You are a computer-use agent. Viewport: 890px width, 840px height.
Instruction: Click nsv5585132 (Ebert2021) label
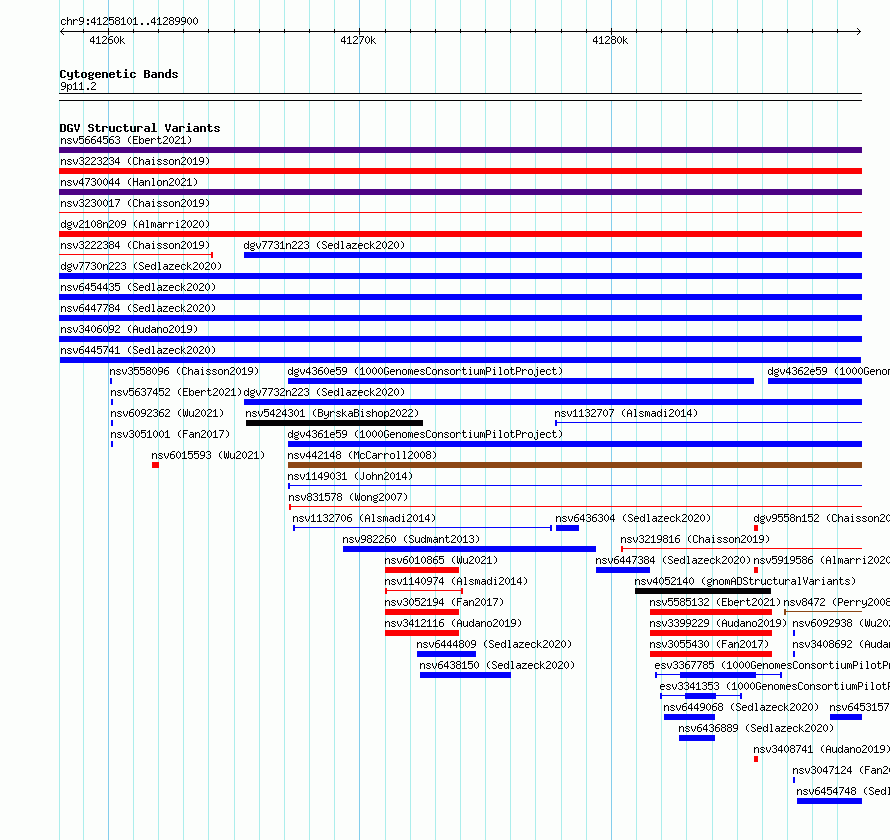(715, 602)
